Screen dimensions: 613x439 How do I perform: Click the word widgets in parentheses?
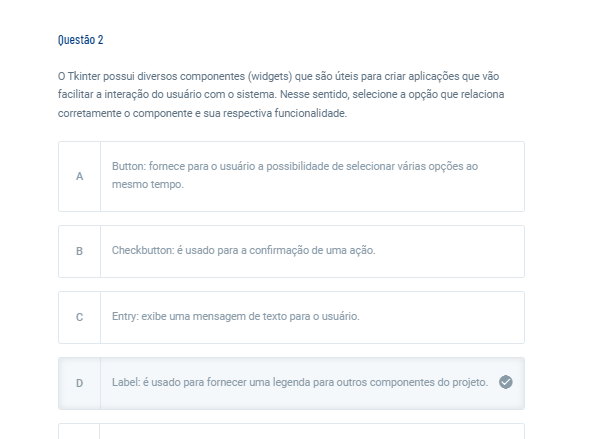tap(270, 76)
